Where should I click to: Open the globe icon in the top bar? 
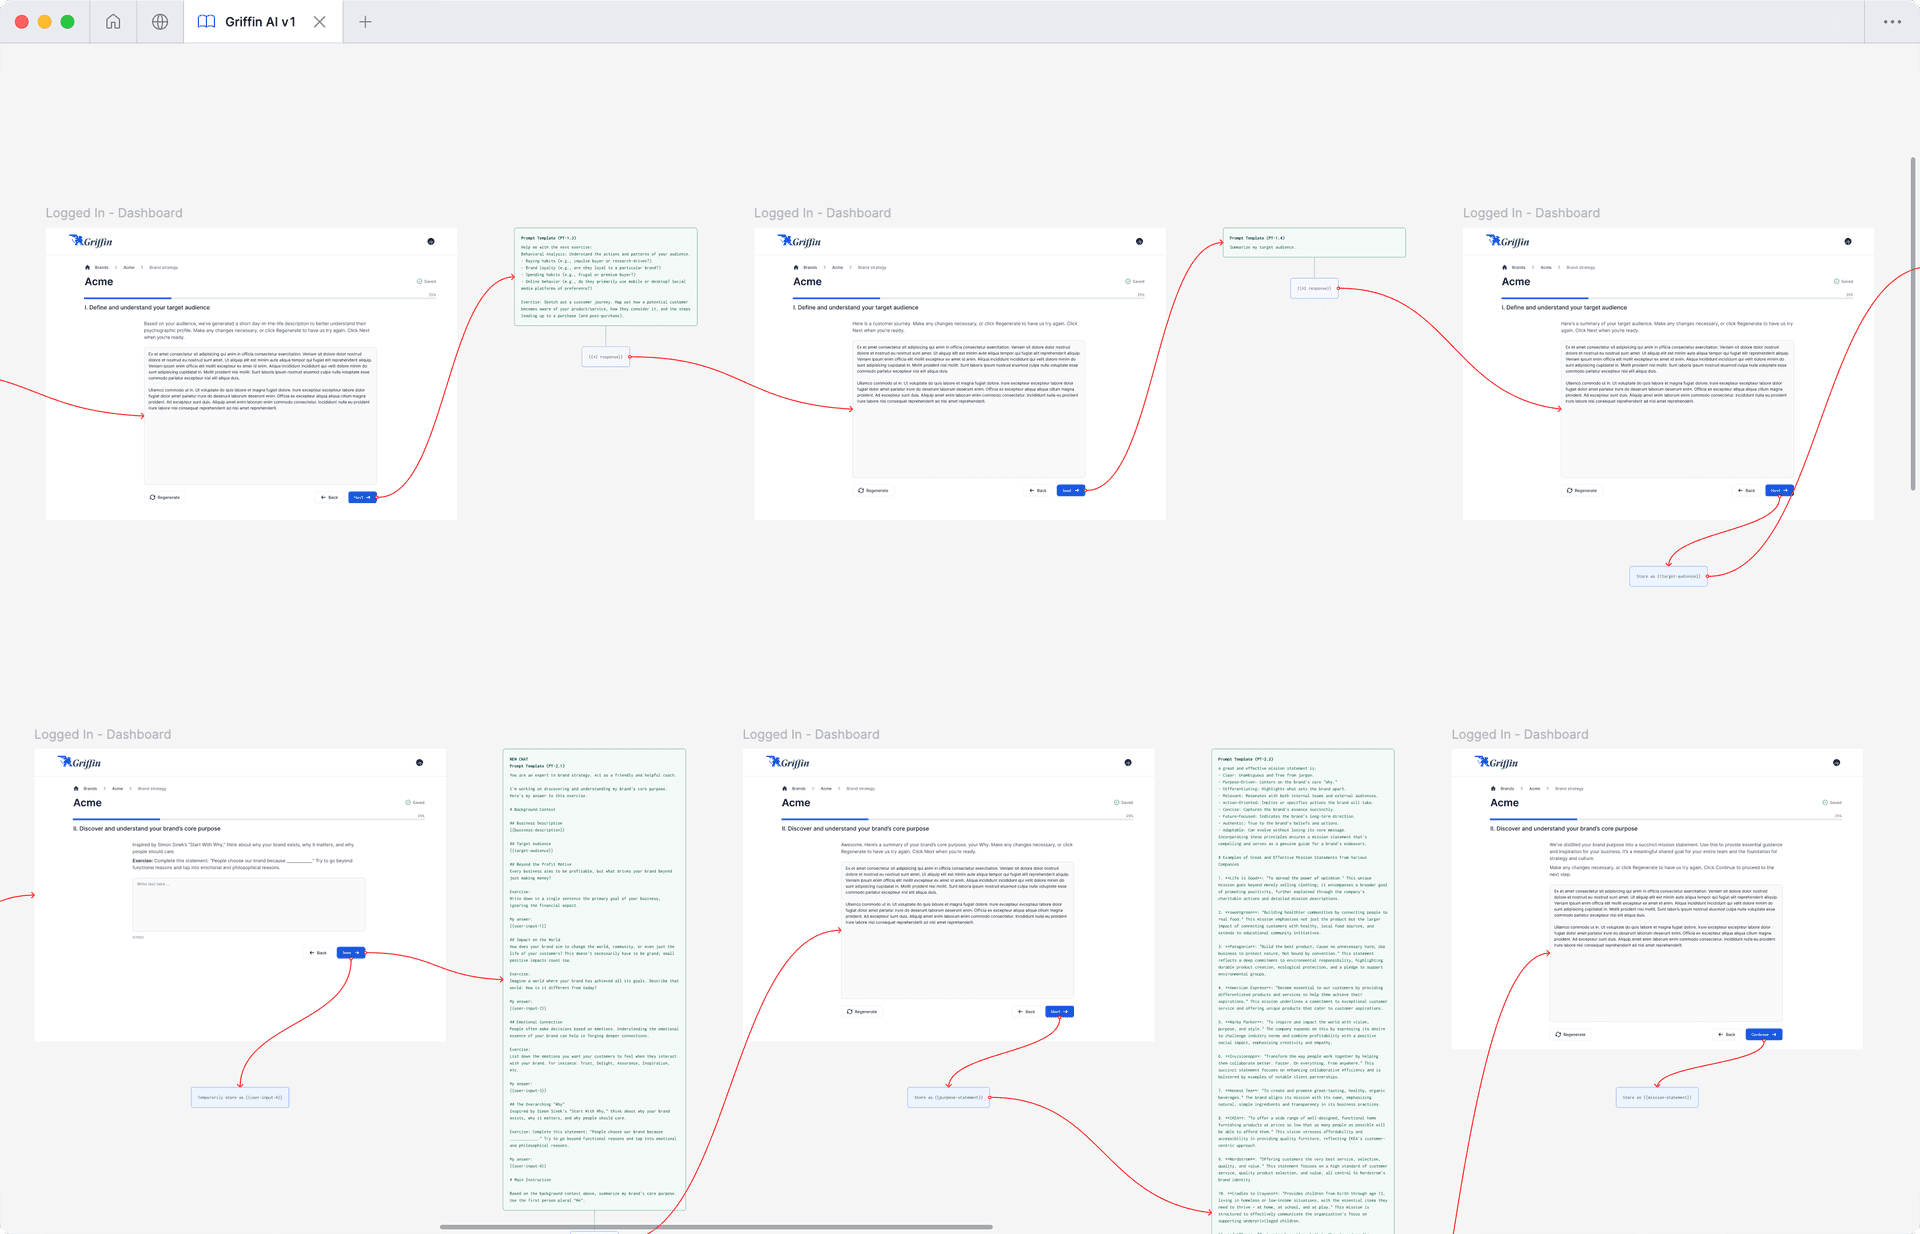(160, 21)
